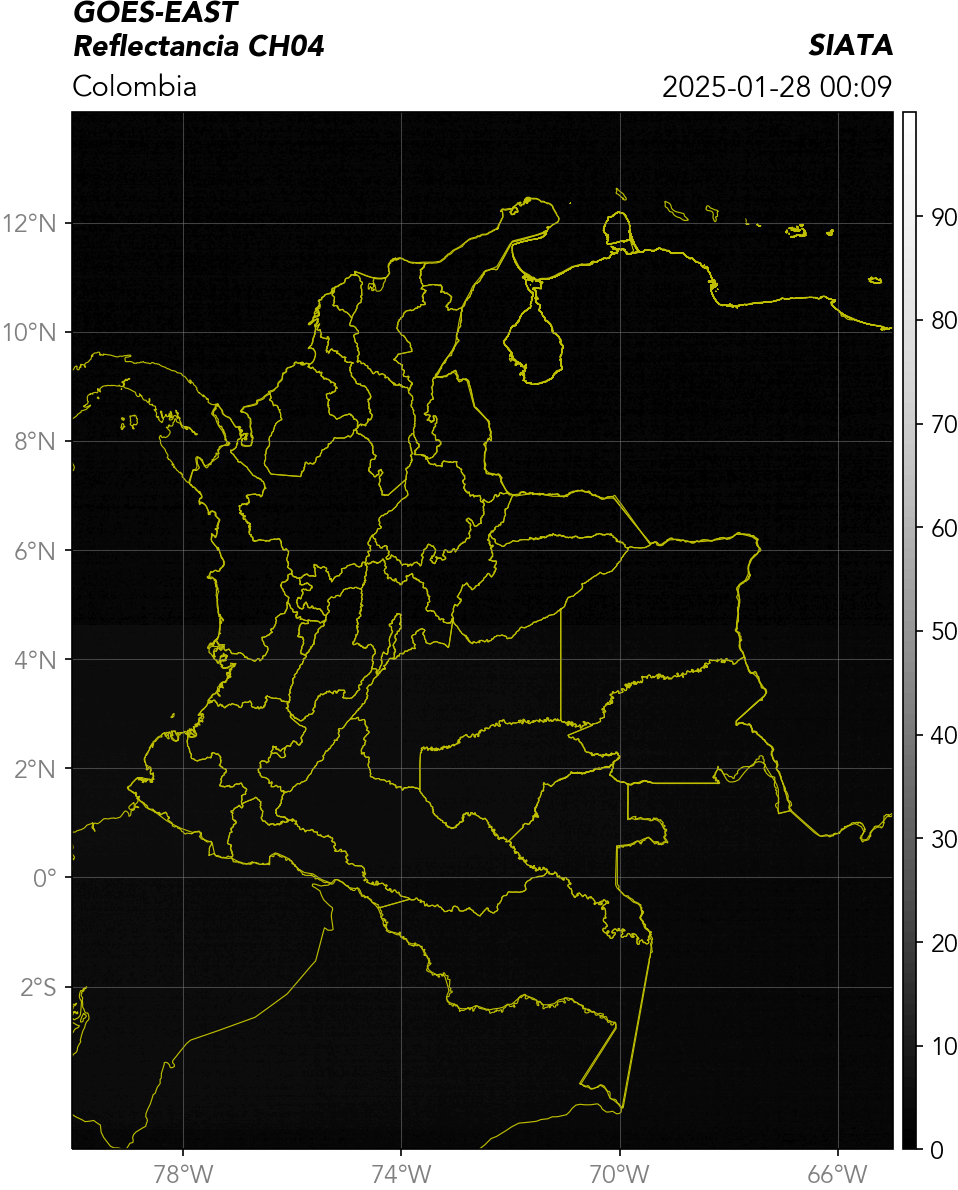Click the 70°W longitude label
The image size is (958, 1190).
click(x=619, y=1174)
